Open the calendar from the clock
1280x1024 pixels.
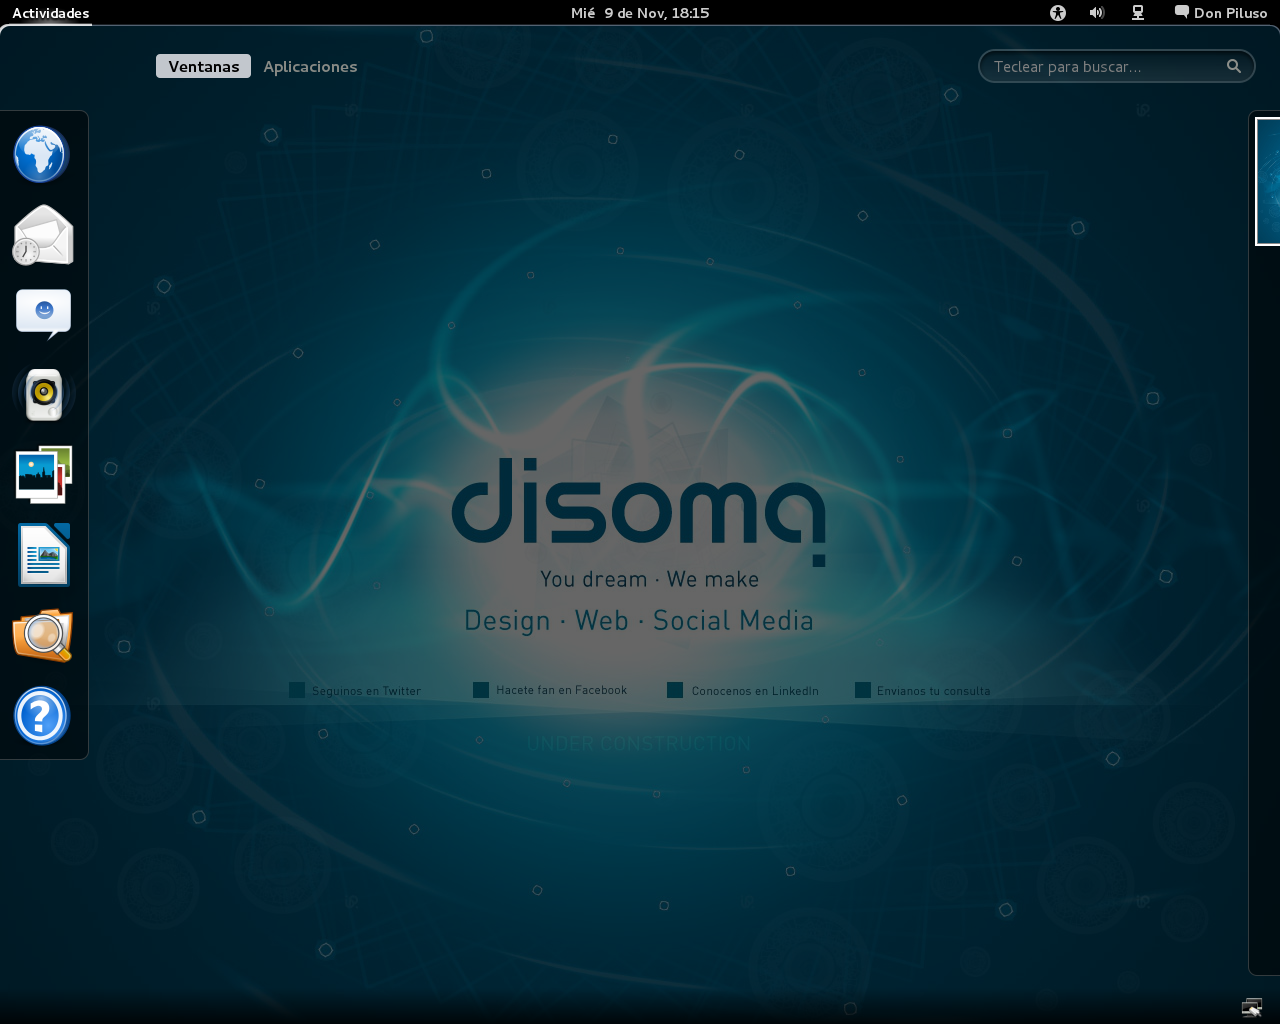point(640,13)
